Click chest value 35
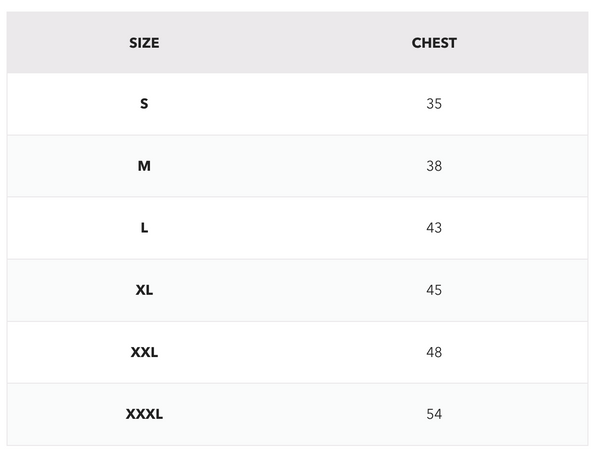This screenshot has height=458, width=600. [434, 104]
